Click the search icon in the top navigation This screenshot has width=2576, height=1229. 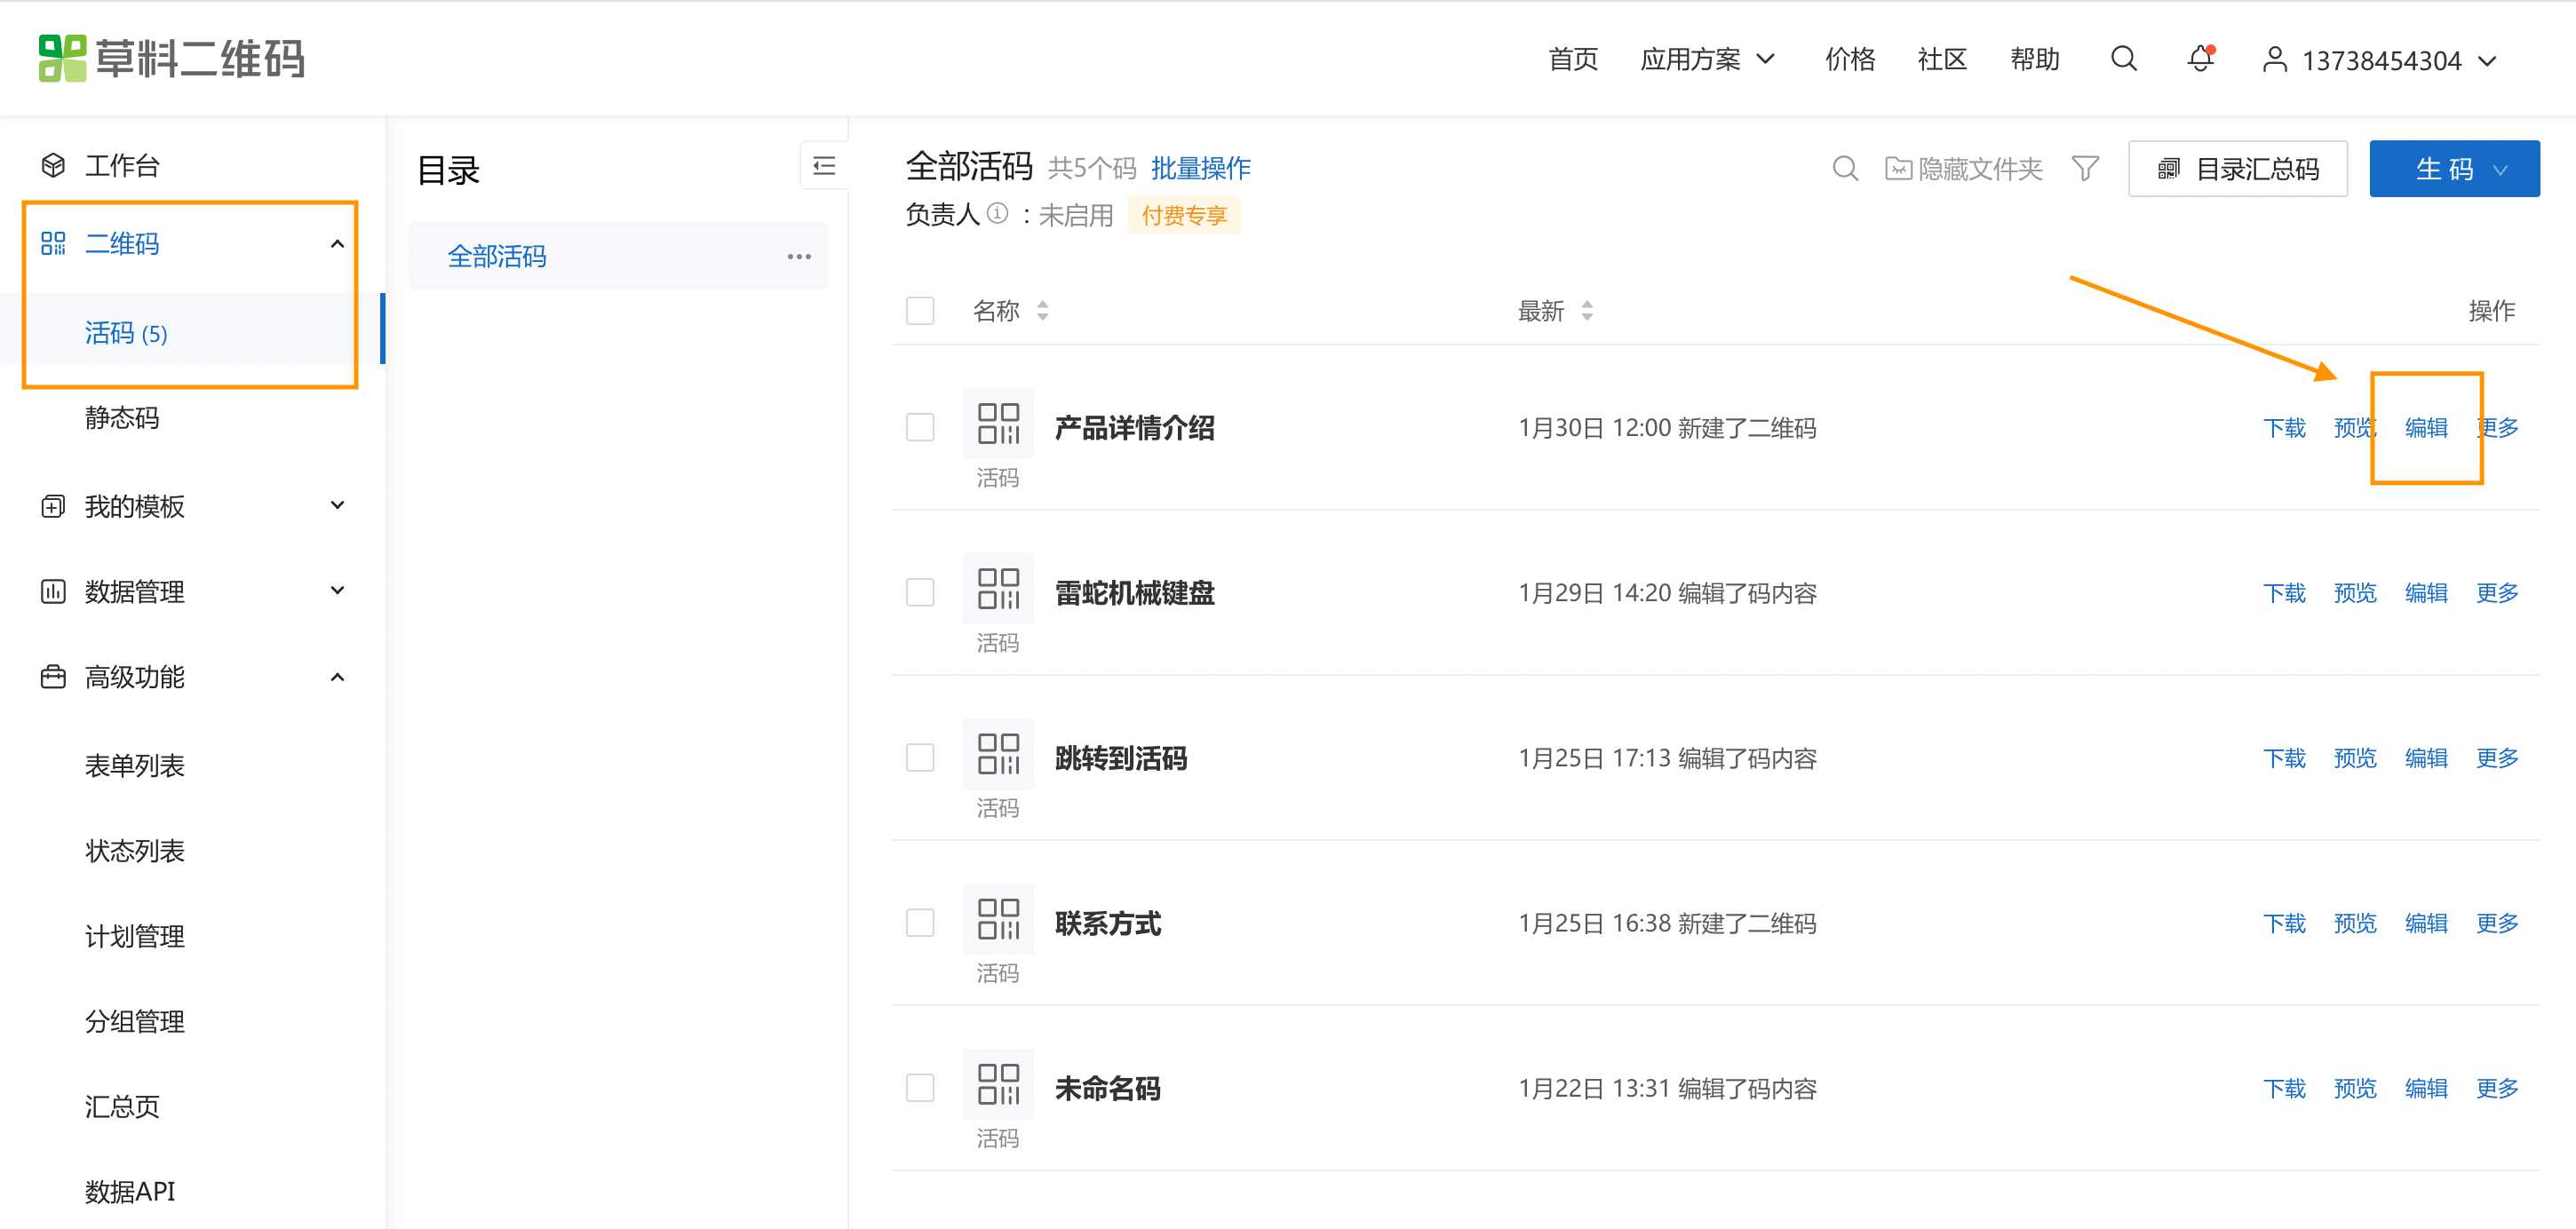pos(2123,59)
